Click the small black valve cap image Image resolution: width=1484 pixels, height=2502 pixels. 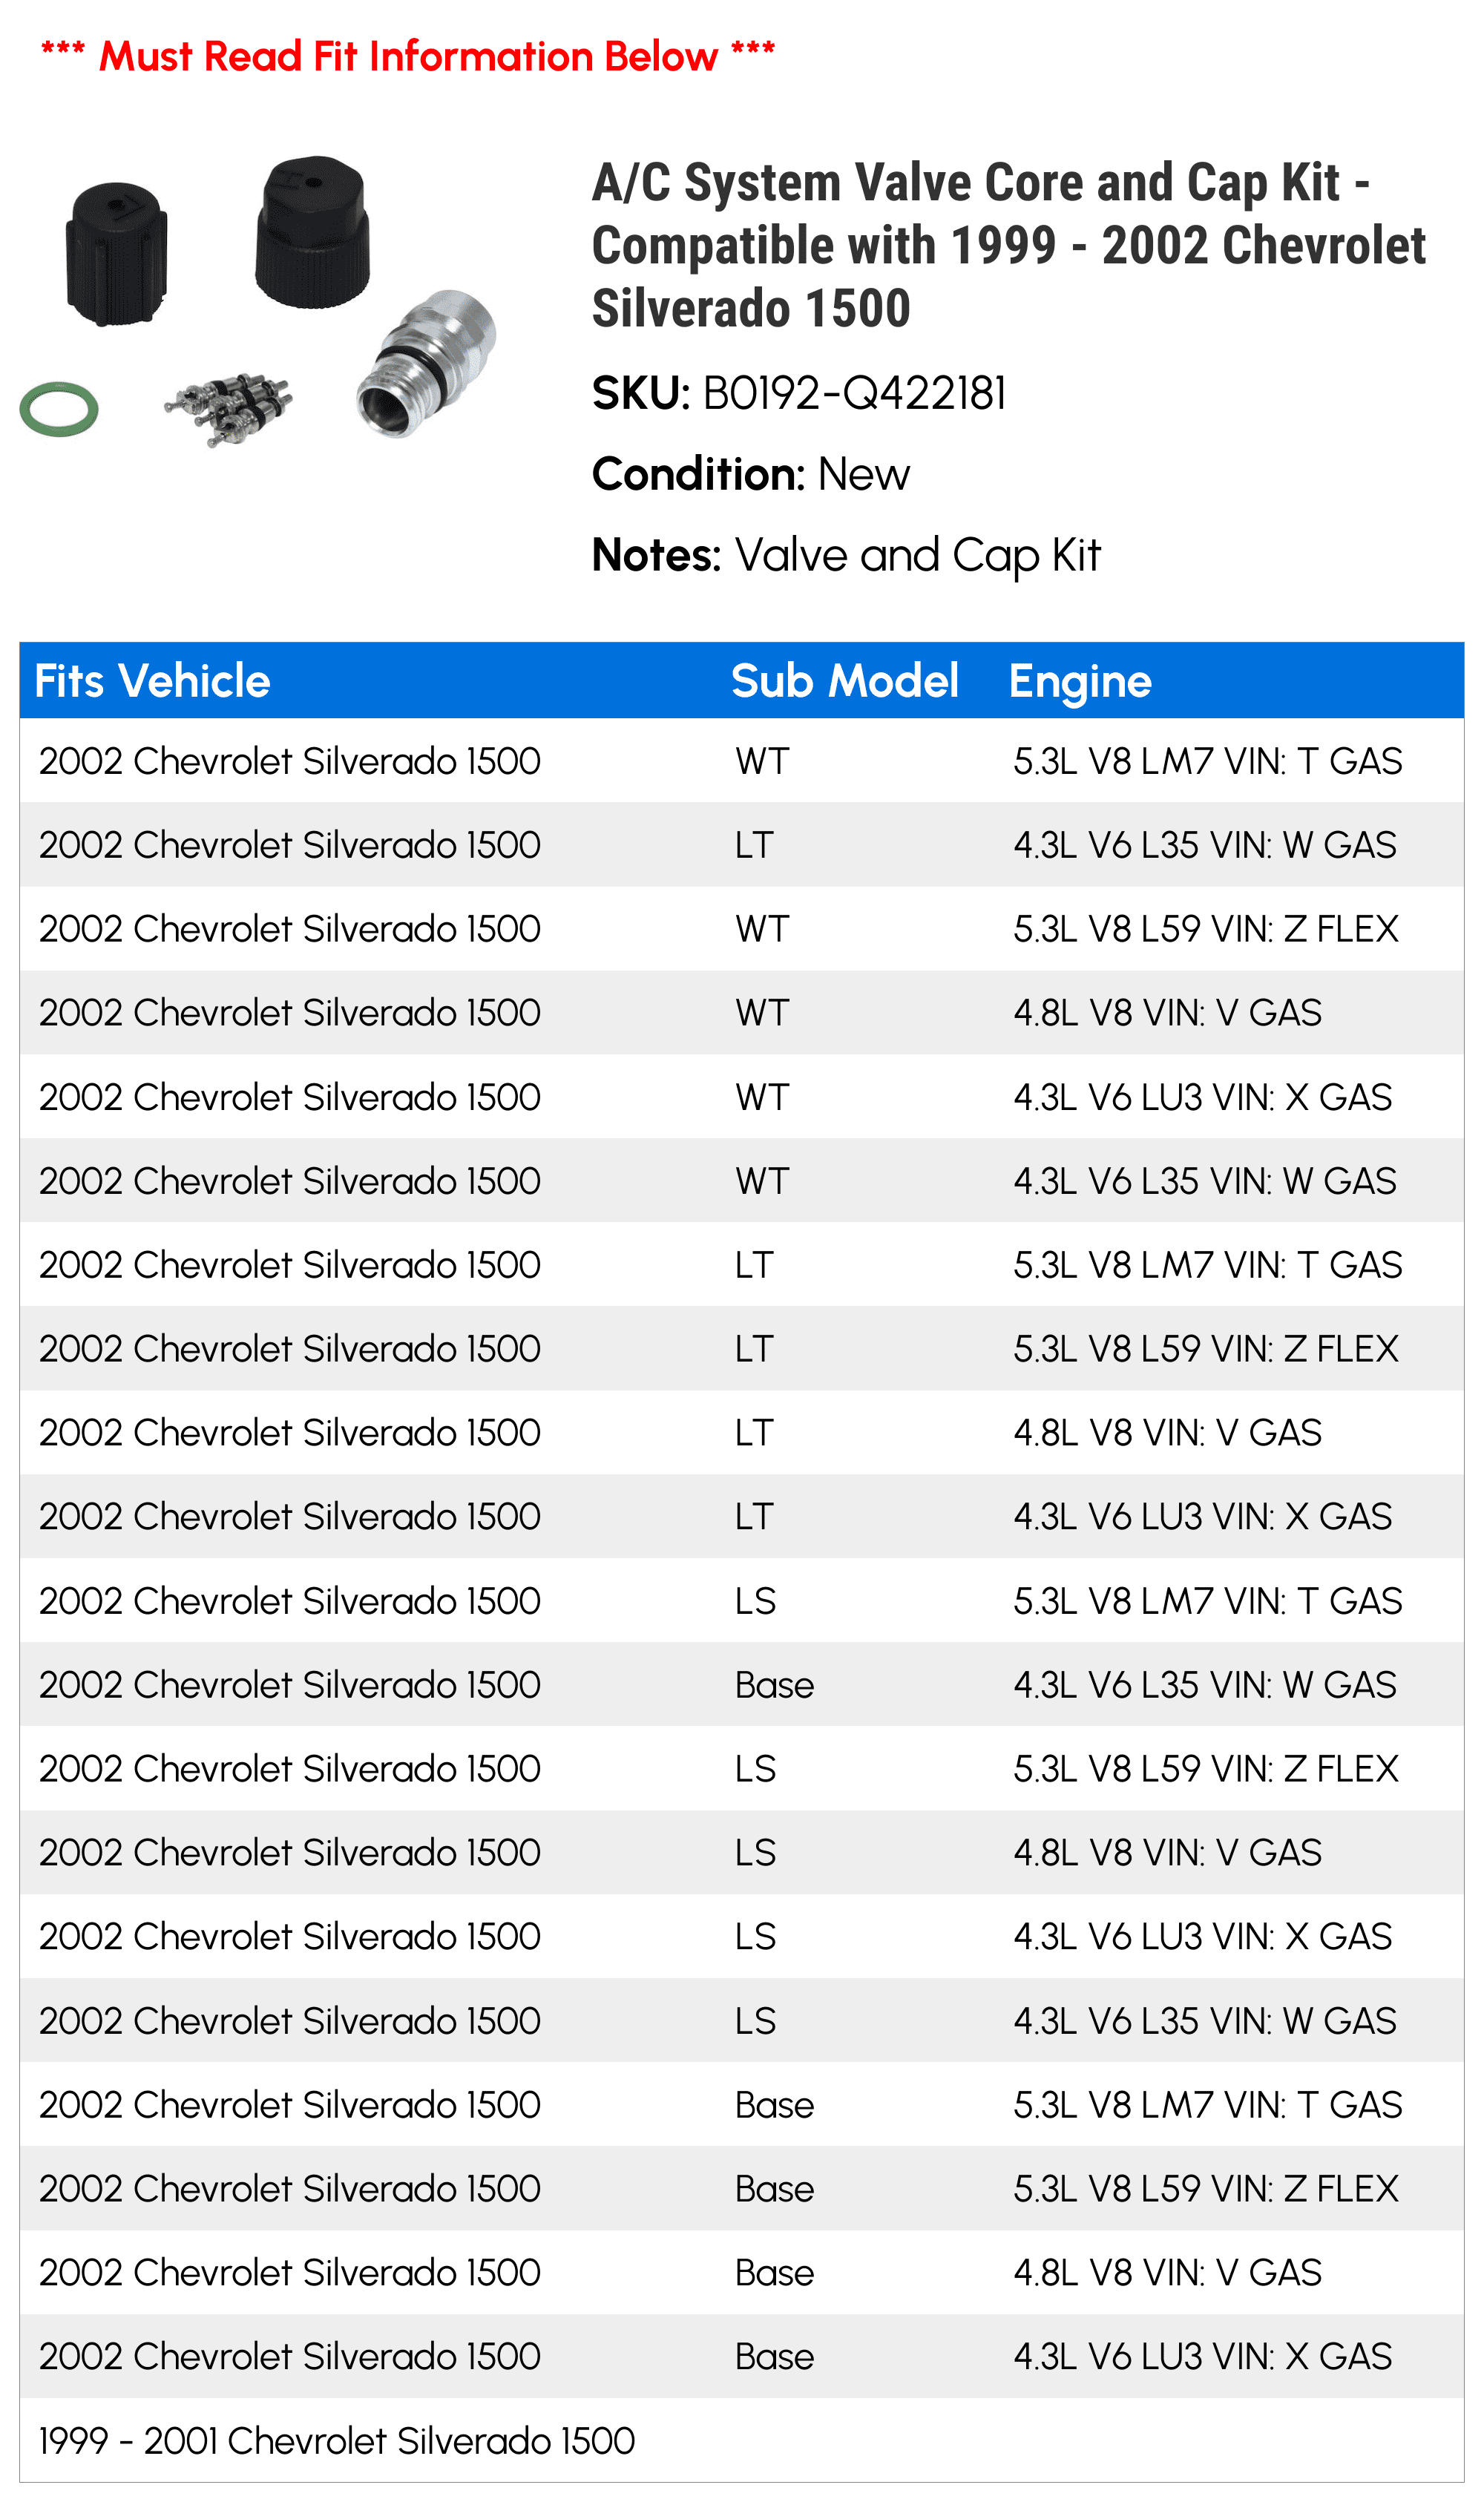click(116, 253)
